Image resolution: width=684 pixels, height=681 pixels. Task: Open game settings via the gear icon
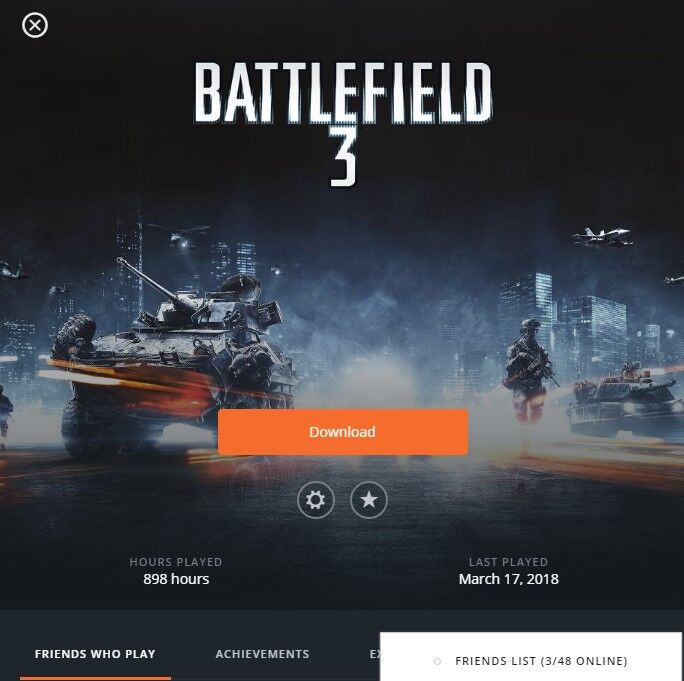click(315, 500)
